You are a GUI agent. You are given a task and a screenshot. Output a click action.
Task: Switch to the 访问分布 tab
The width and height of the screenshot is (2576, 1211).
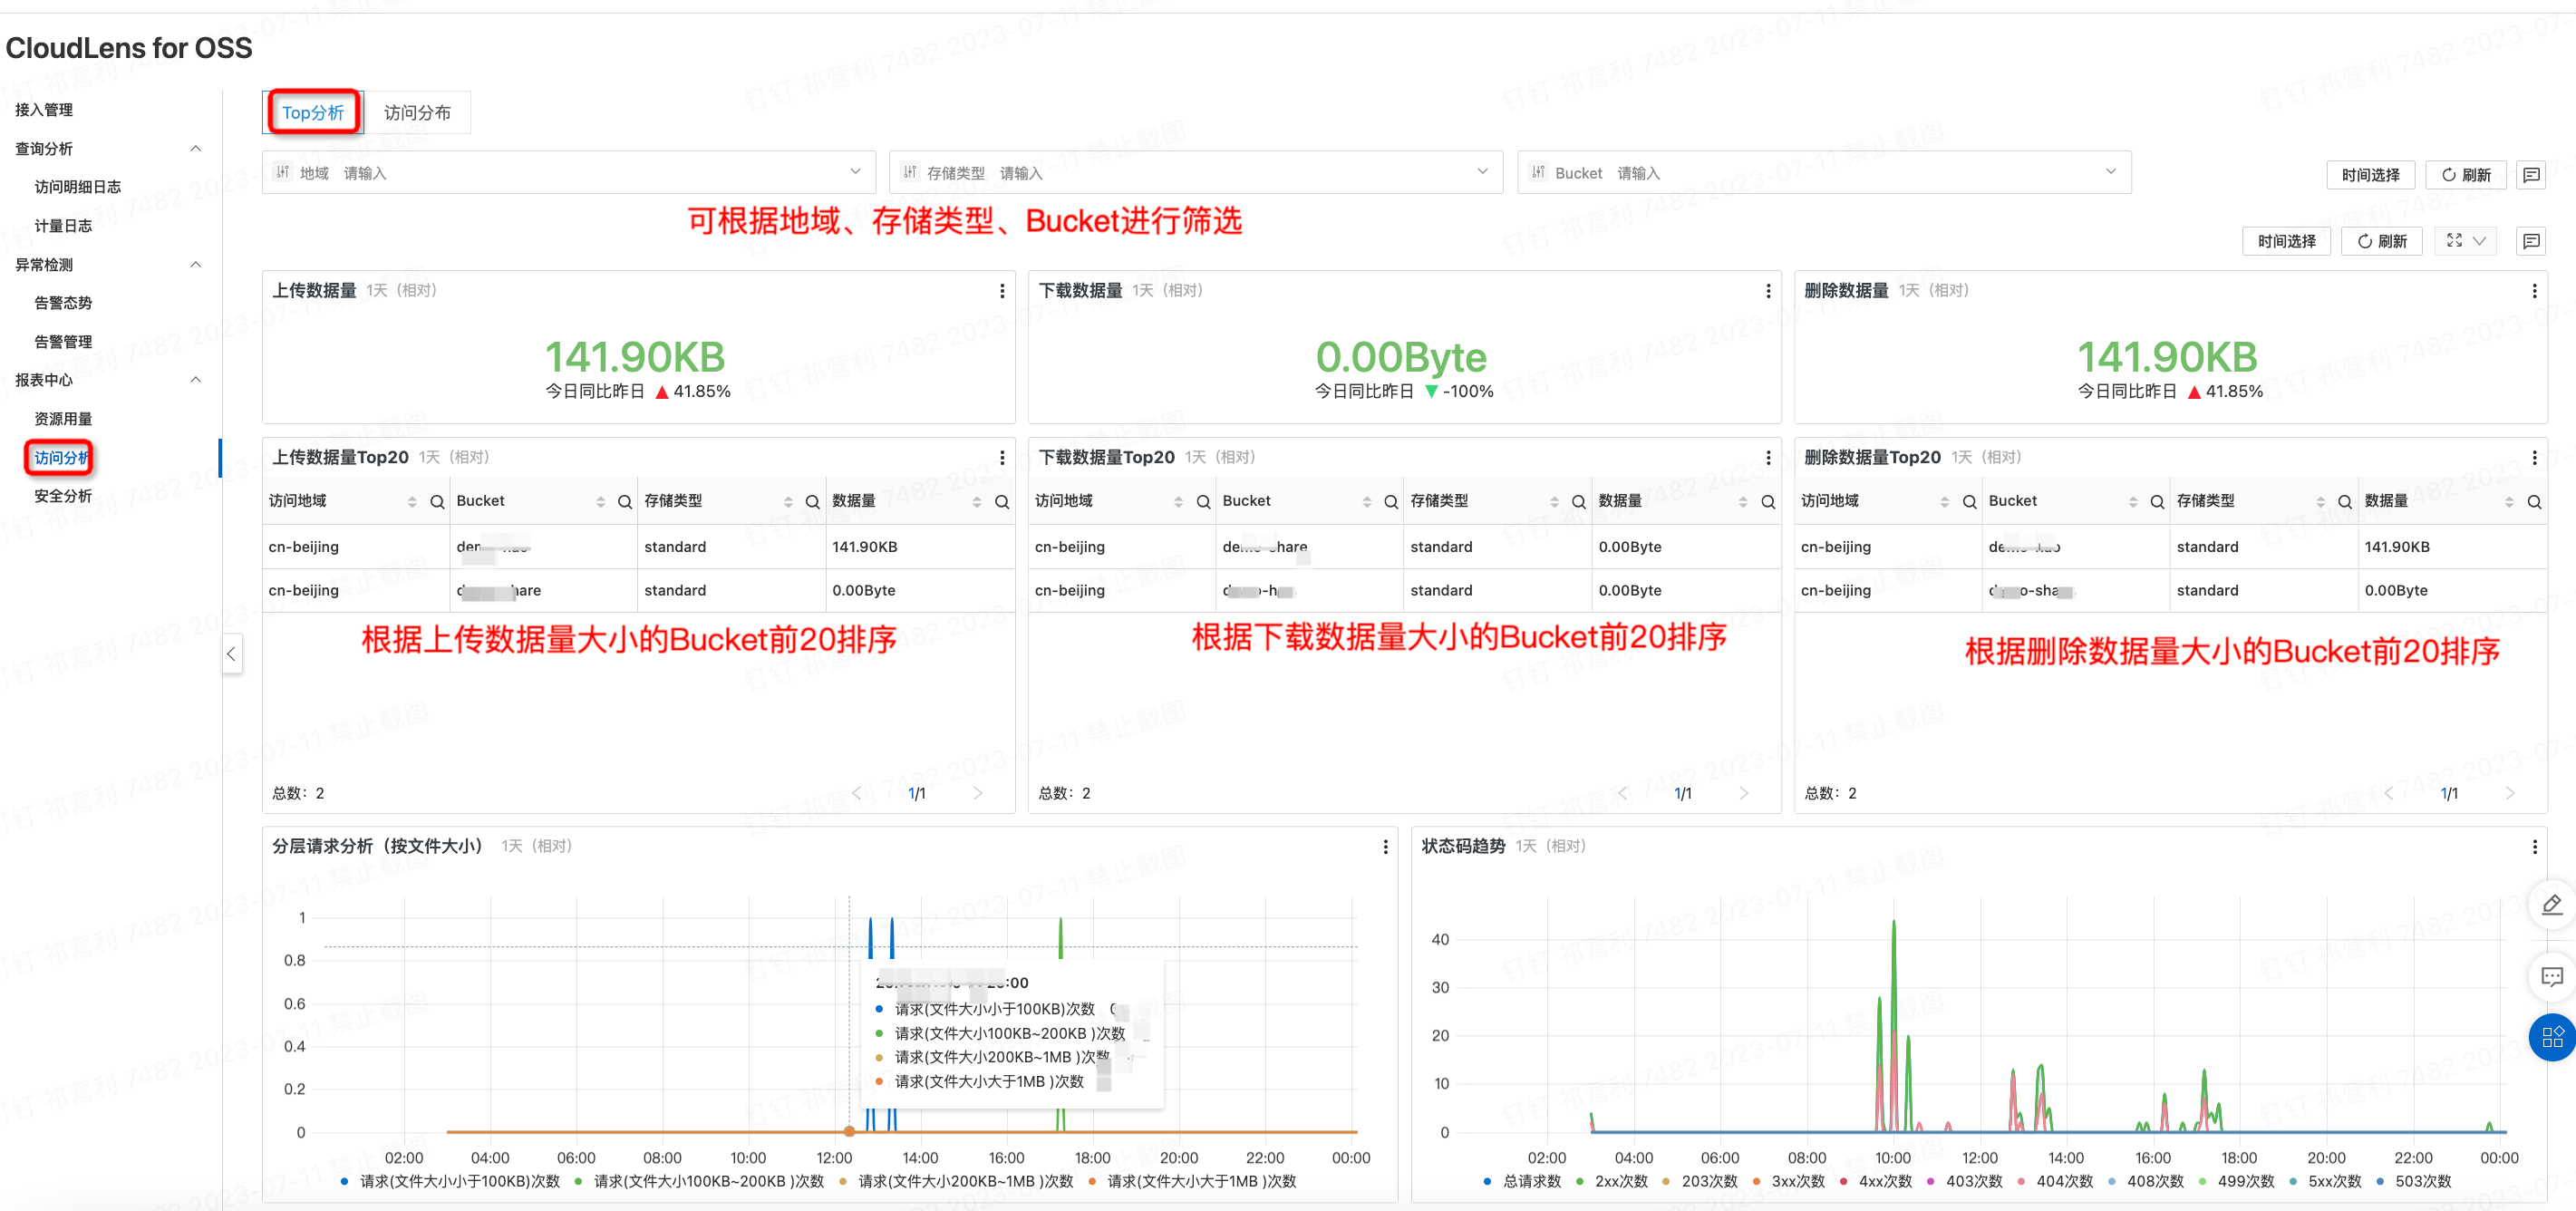[417, 113]
